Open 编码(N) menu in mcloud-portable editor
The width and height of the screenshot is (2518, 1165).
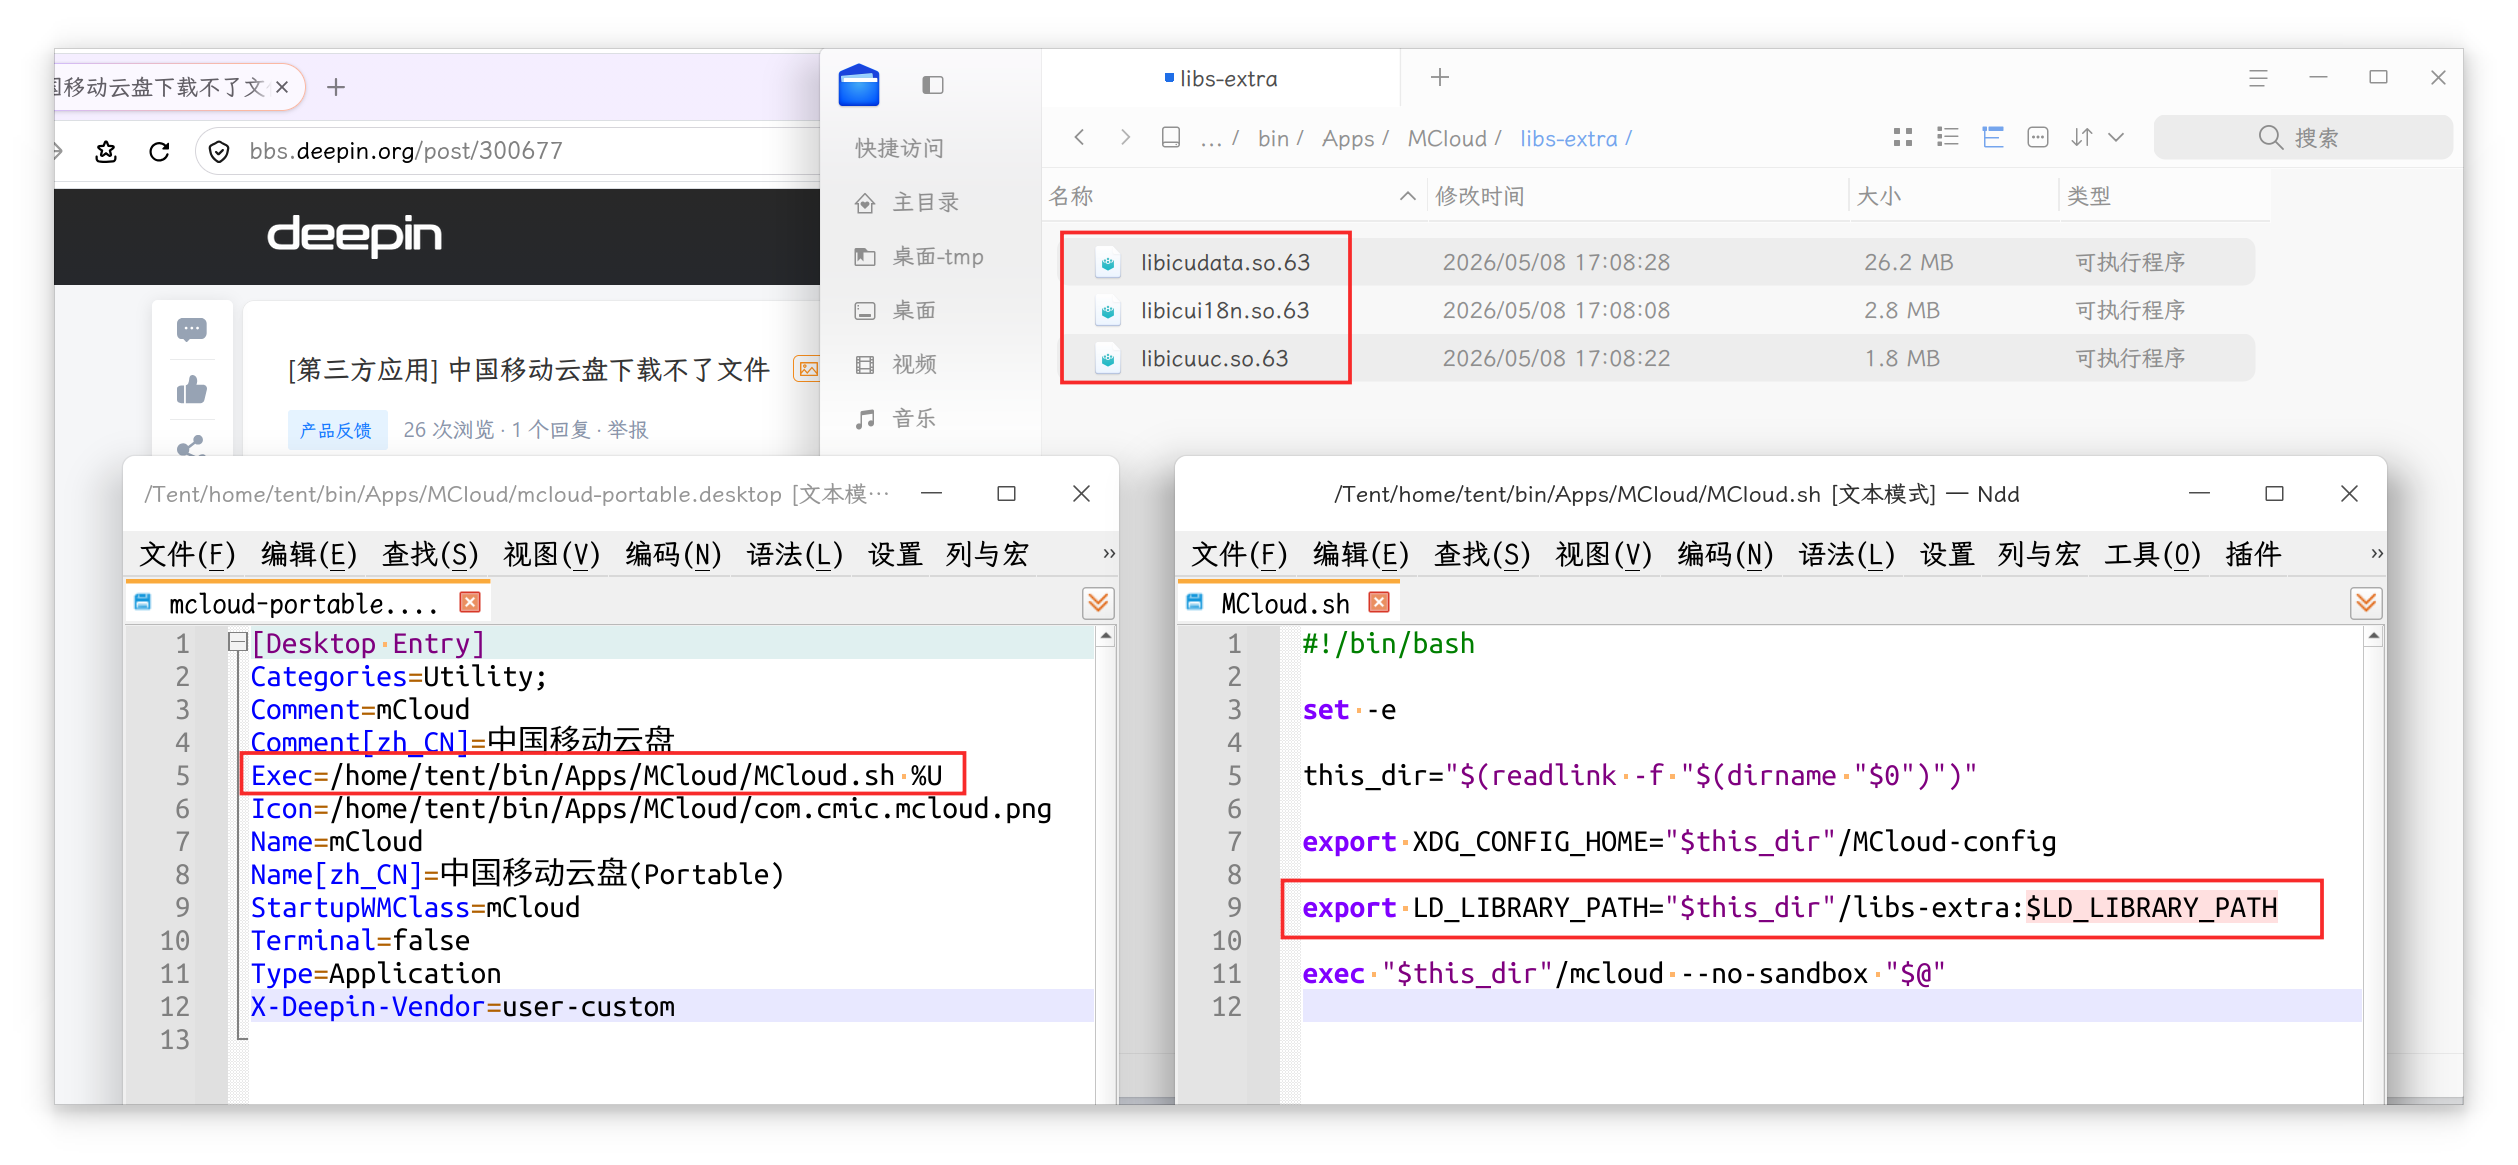673,555
